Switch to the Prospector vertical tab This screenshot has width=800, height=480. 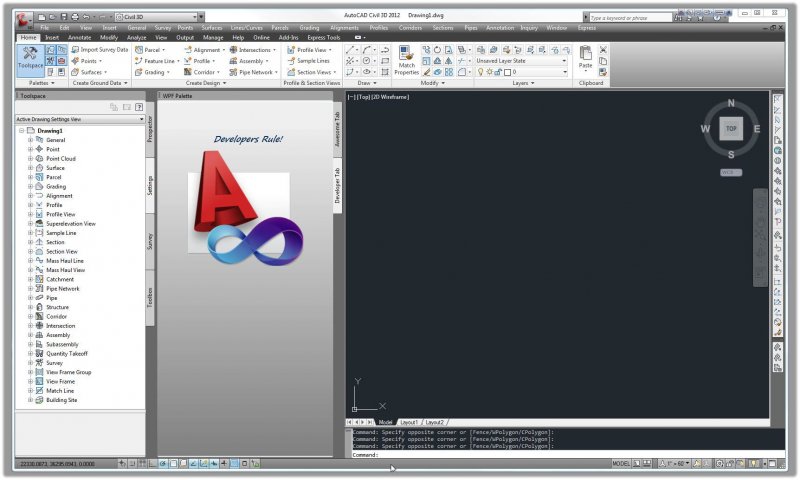[x=150, y=129]
